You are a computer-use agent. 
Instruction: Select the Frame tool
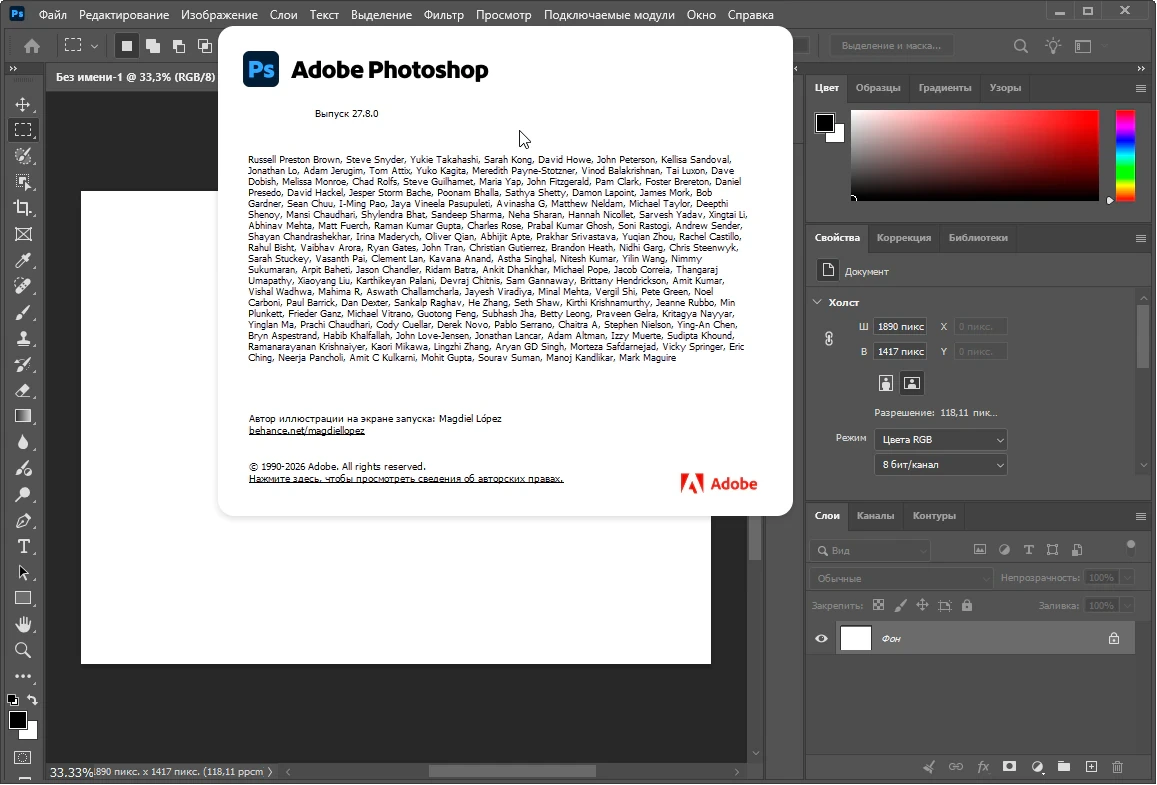[x=23, y=234]
